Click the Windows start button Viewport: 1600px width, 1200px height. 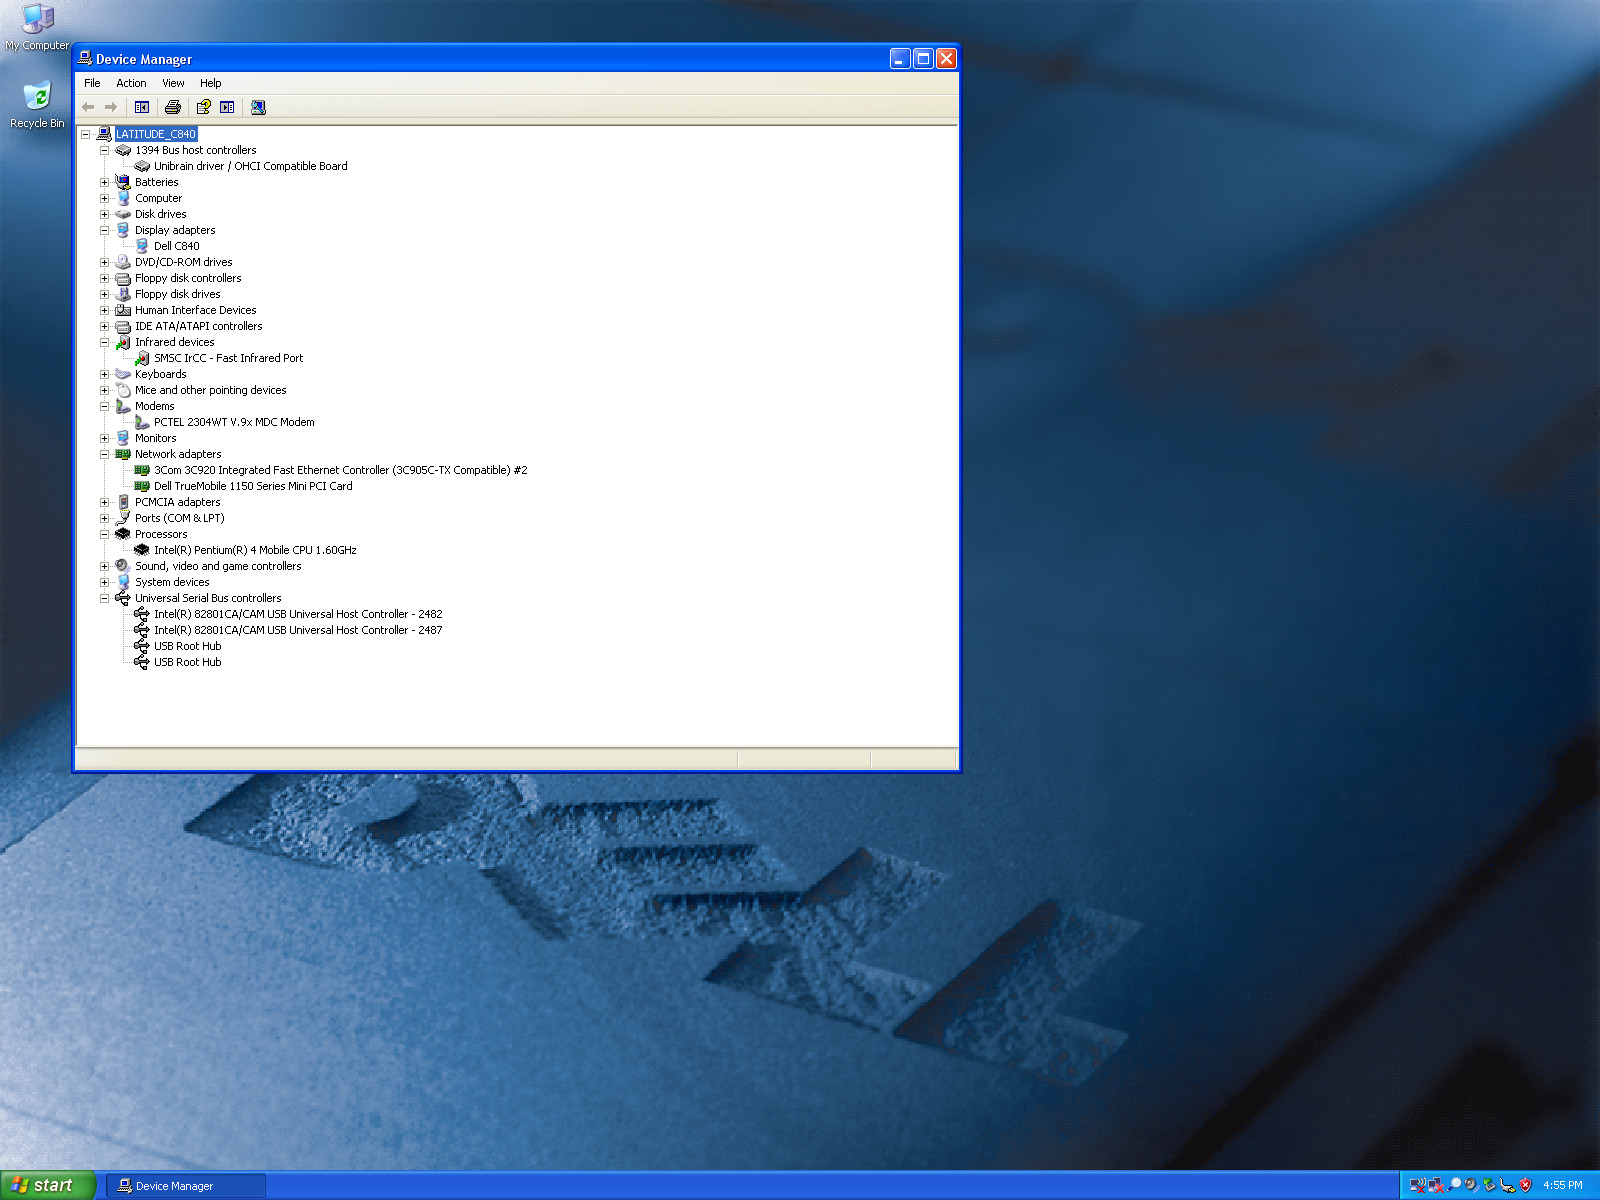(x=47, y=1185)
